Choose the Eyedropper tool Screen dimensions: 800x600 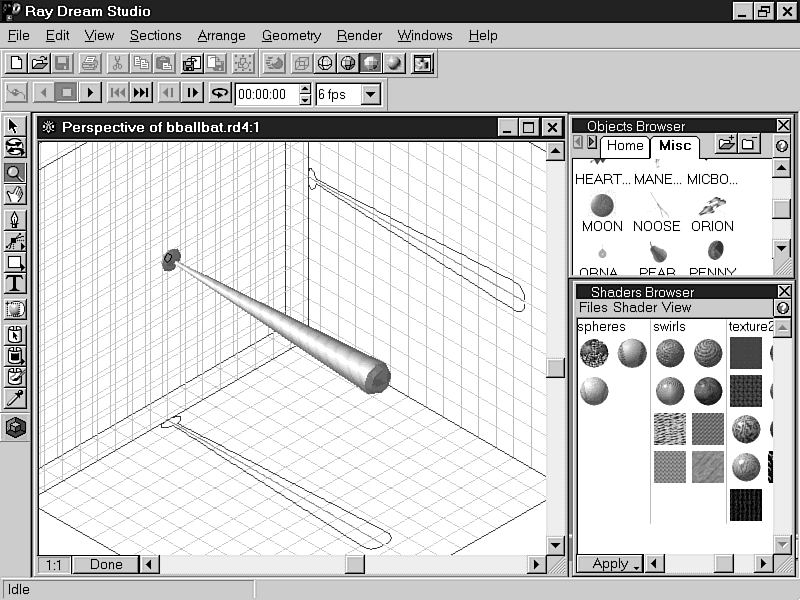click(x=15, y=399)
